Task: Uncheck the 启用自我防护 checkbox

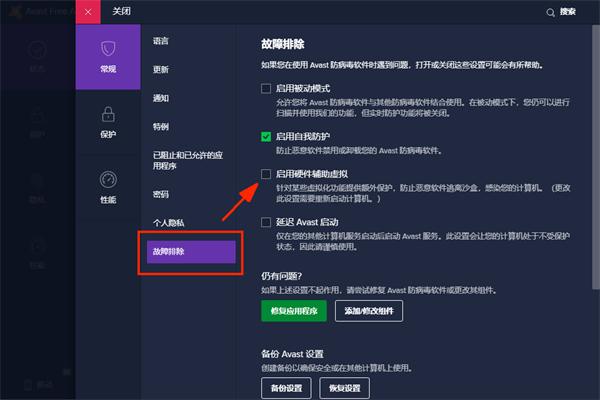Action: pyautogui.click(x=266, y=136)
